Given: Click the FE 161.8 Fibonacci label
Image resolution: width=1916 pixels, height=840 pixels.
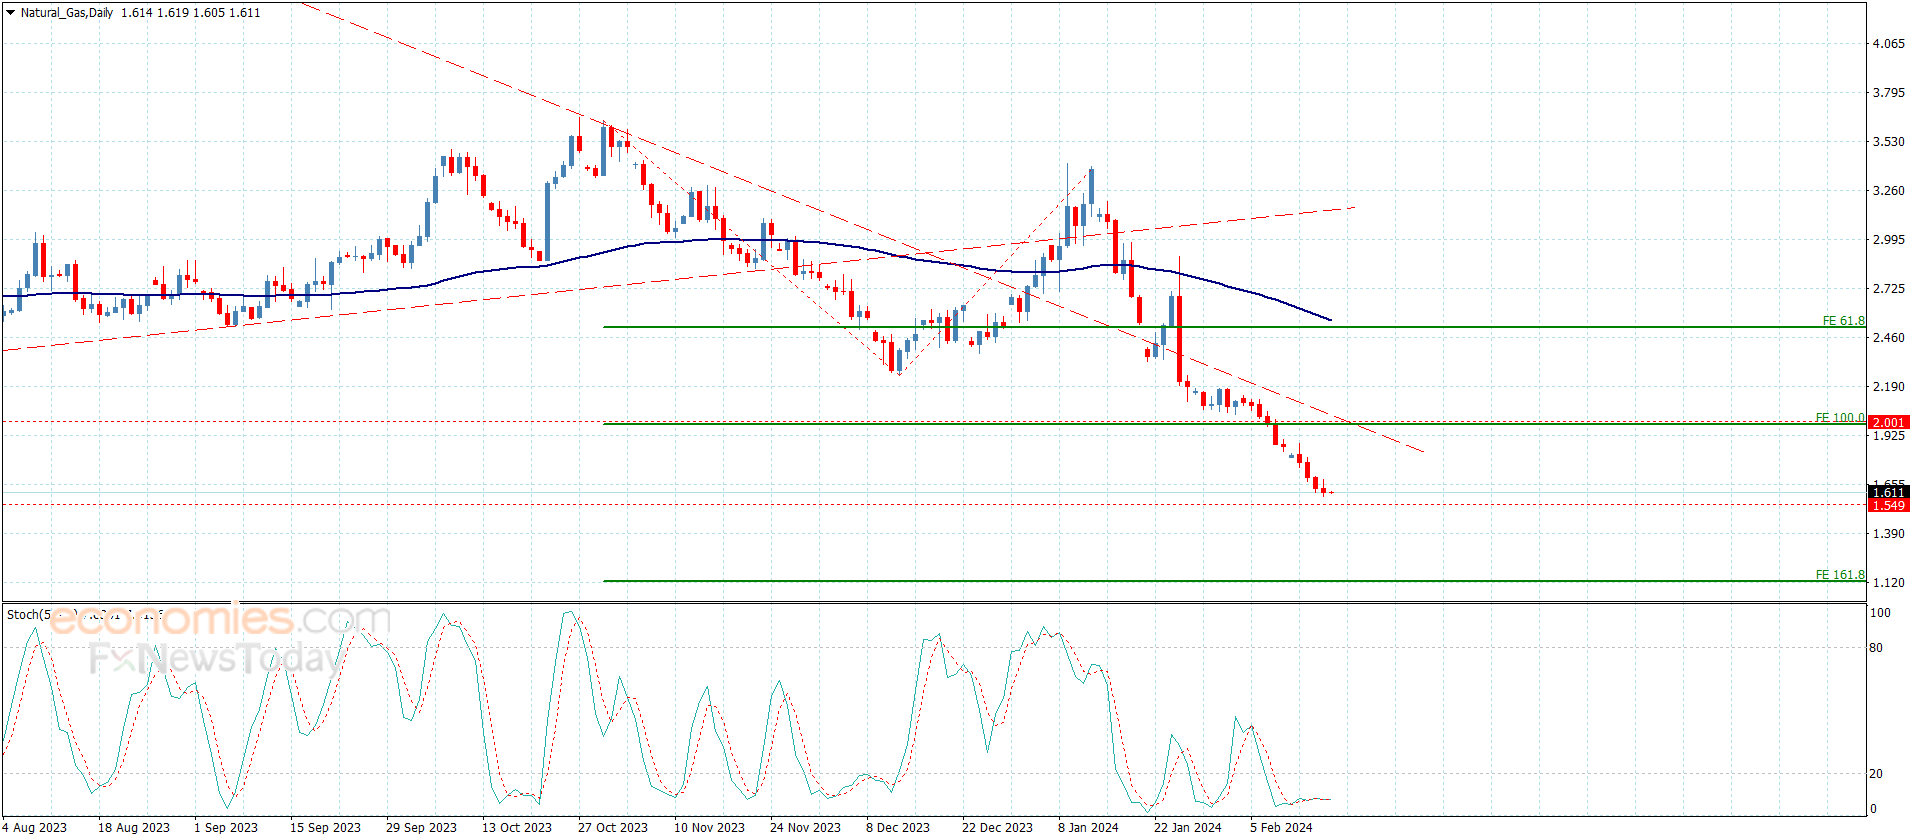Looking at the screenshot, I should pos(1839,575).
